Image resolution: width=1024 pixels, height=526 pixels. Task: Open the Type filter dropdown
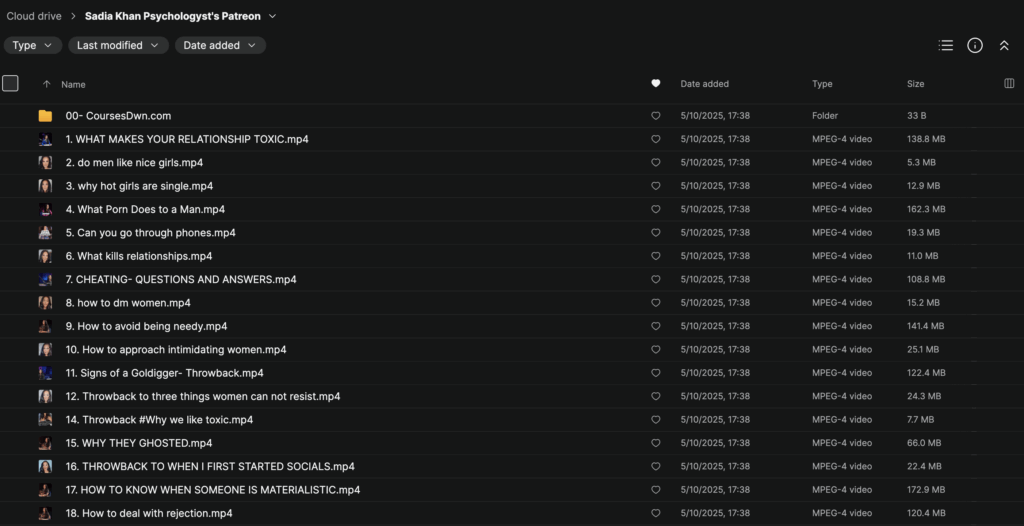coord(33,45)
